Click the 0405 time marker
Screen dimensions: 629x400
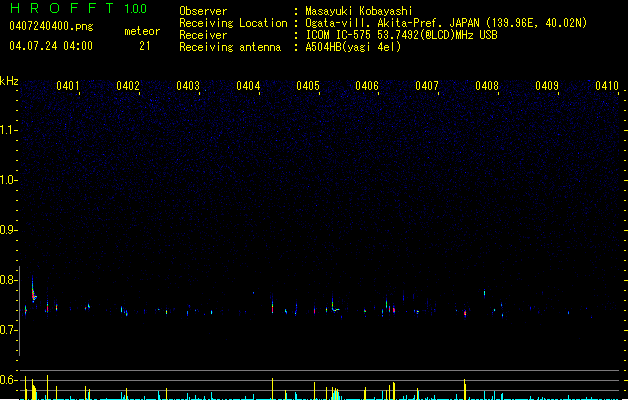pyautogui.click(x=308, y=86)
